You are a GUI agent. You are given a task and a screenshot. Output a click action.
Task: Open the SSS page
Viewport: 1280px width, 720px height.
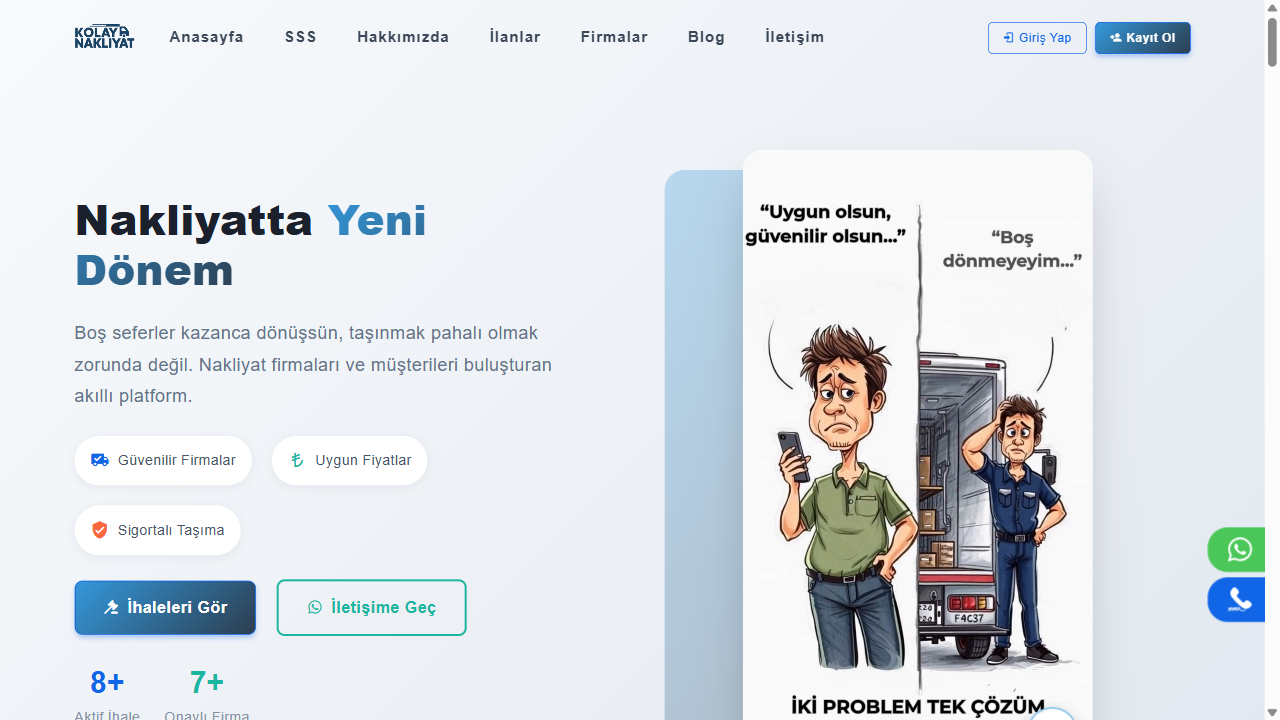click(x=300, y=37)
